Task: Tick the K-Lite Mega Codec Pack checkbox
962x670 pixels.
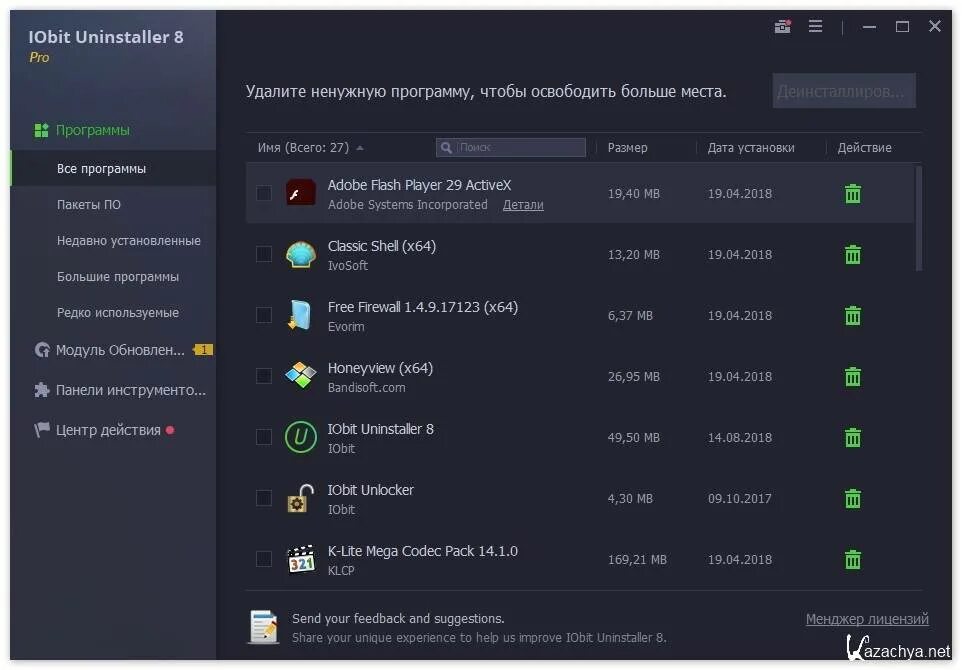Action: tap(264, 559)
